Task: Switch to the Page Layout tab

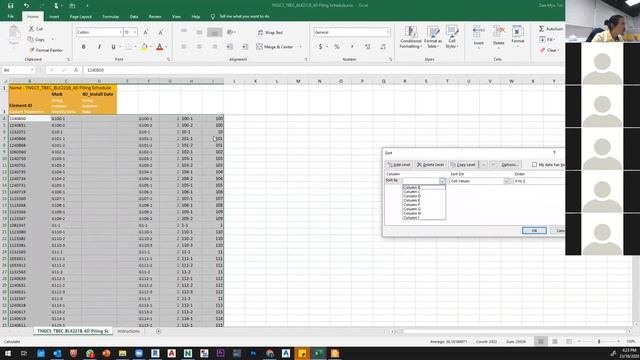Action: (x=80, y=17)
